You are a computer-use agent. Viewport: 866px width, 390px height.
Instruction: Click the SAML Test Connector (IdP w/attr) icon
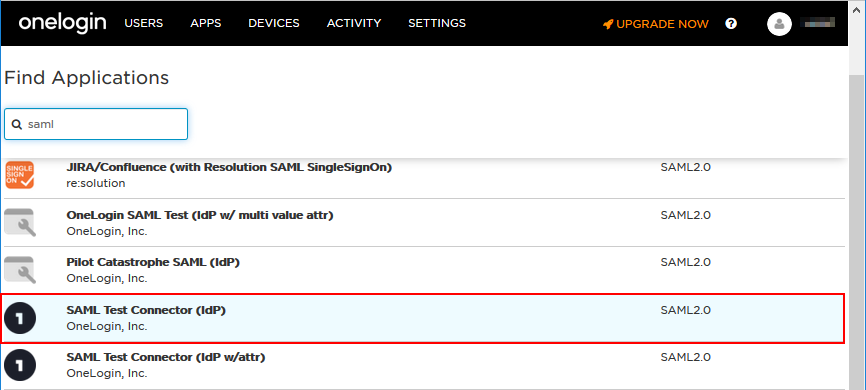pyautogui.click(x=20, y=365)
